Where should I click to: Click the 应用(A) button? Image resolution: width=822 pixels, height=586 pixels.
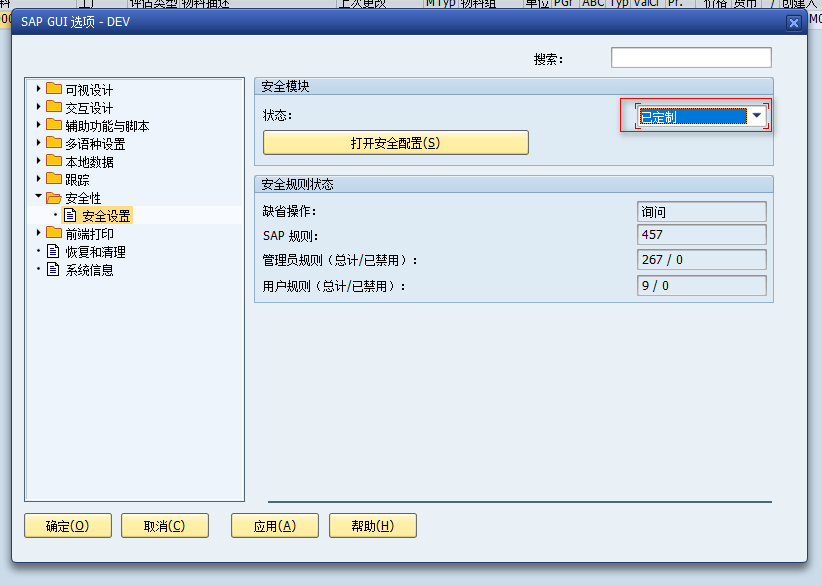(x=275, y=525)
